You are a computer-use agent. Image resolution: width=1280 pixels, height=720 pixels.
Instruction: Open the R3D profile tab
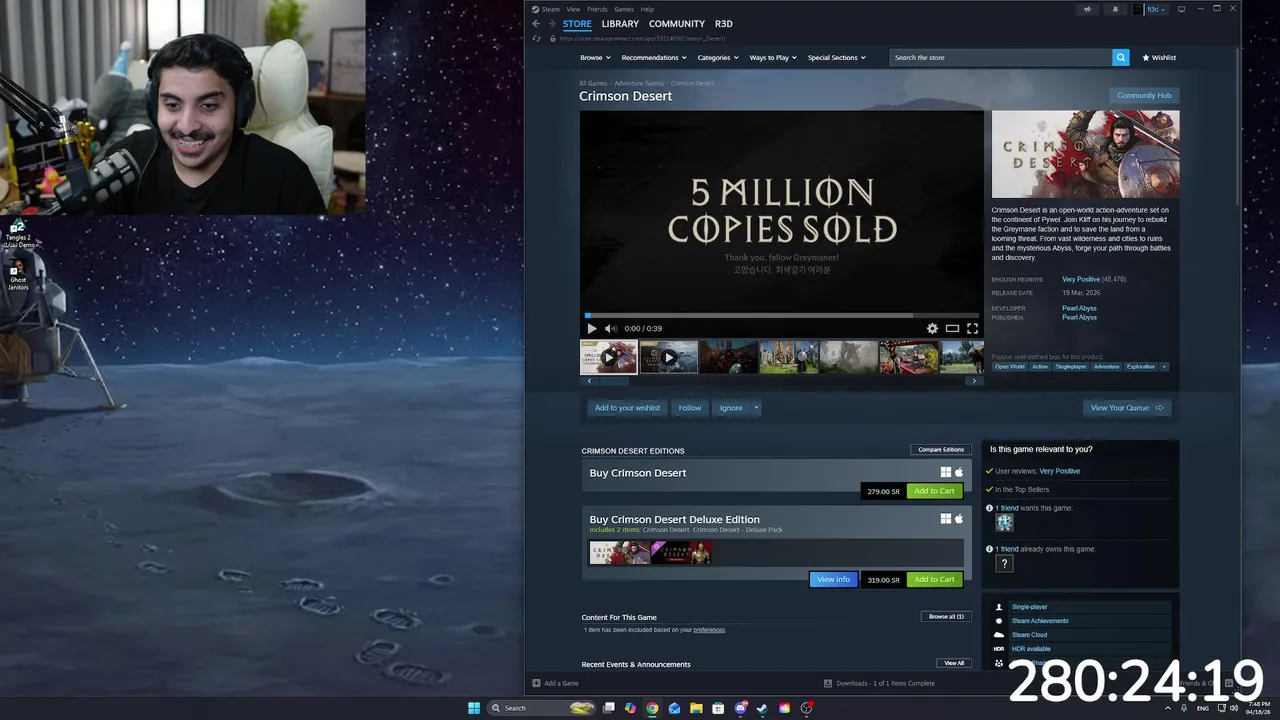(x=724, y=24)
